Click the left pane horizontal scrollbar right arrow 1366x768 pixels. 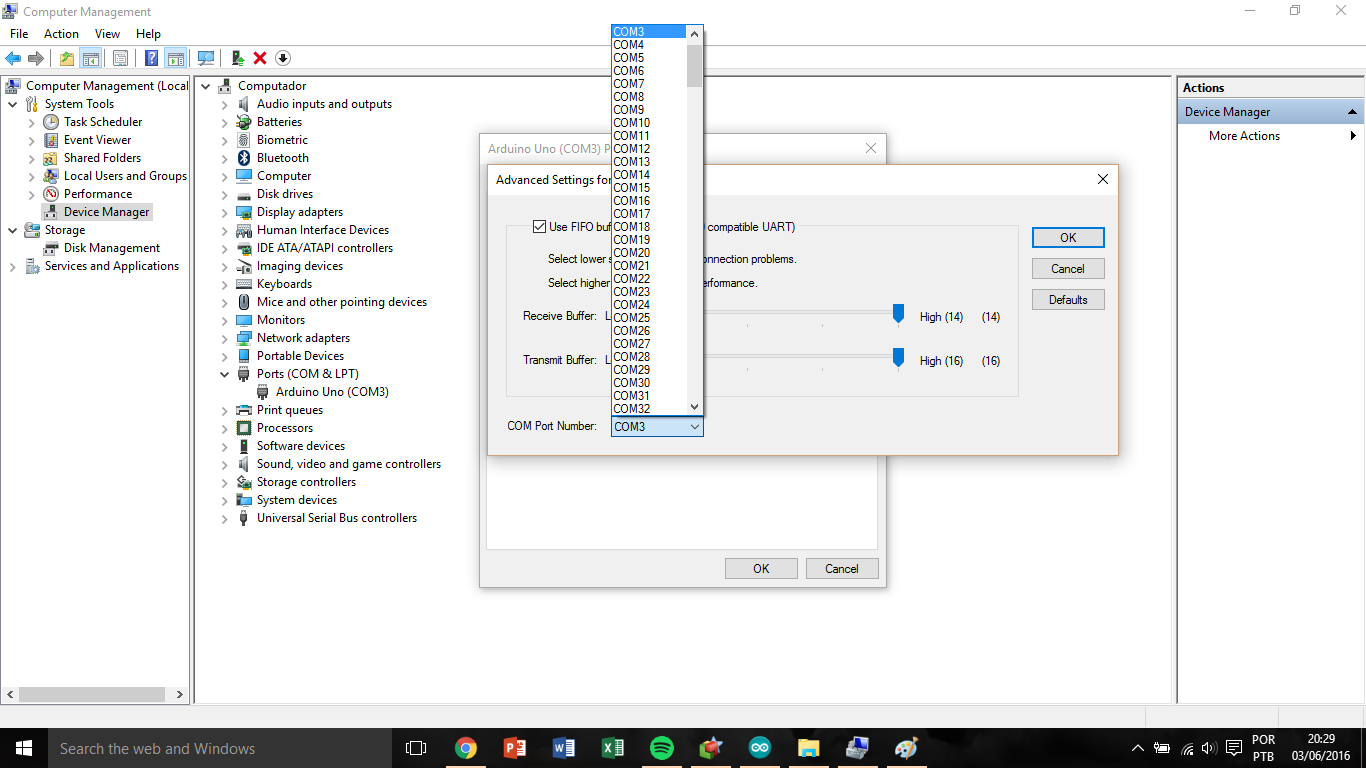point(180,694)
